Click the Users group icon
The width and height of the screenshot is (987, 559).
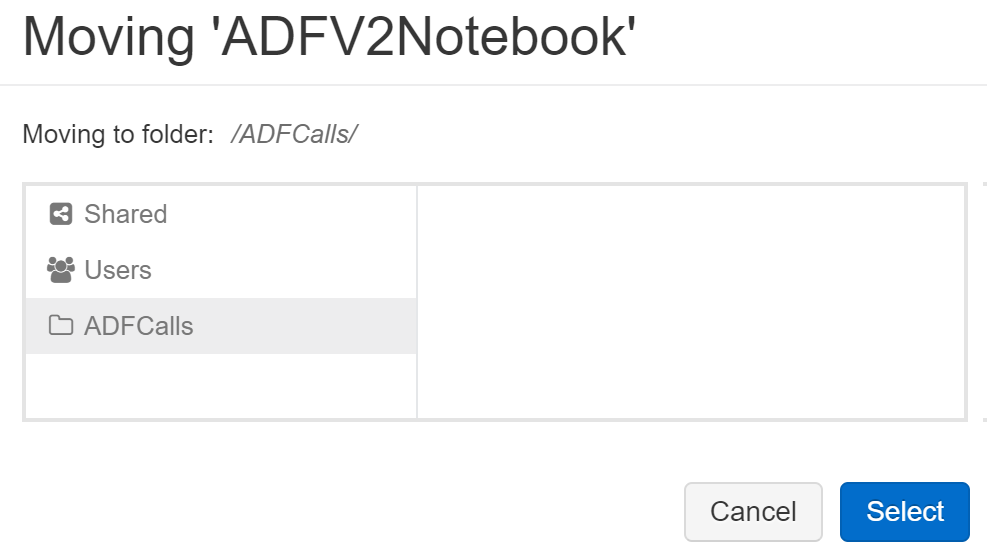pos(60,270)
